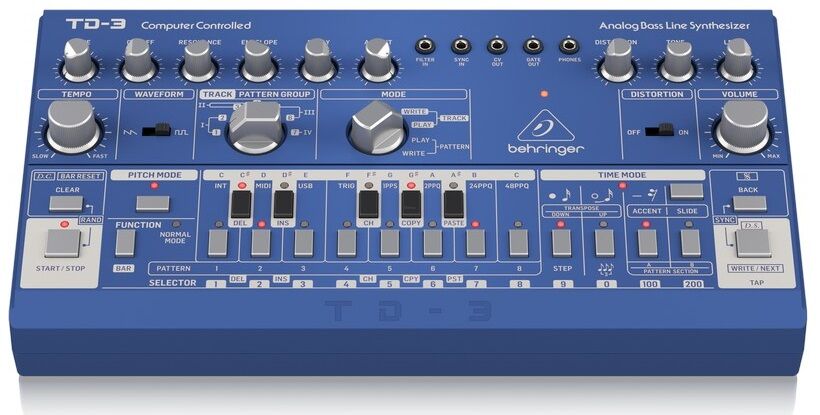Select pattern button 8

point(518,243)
